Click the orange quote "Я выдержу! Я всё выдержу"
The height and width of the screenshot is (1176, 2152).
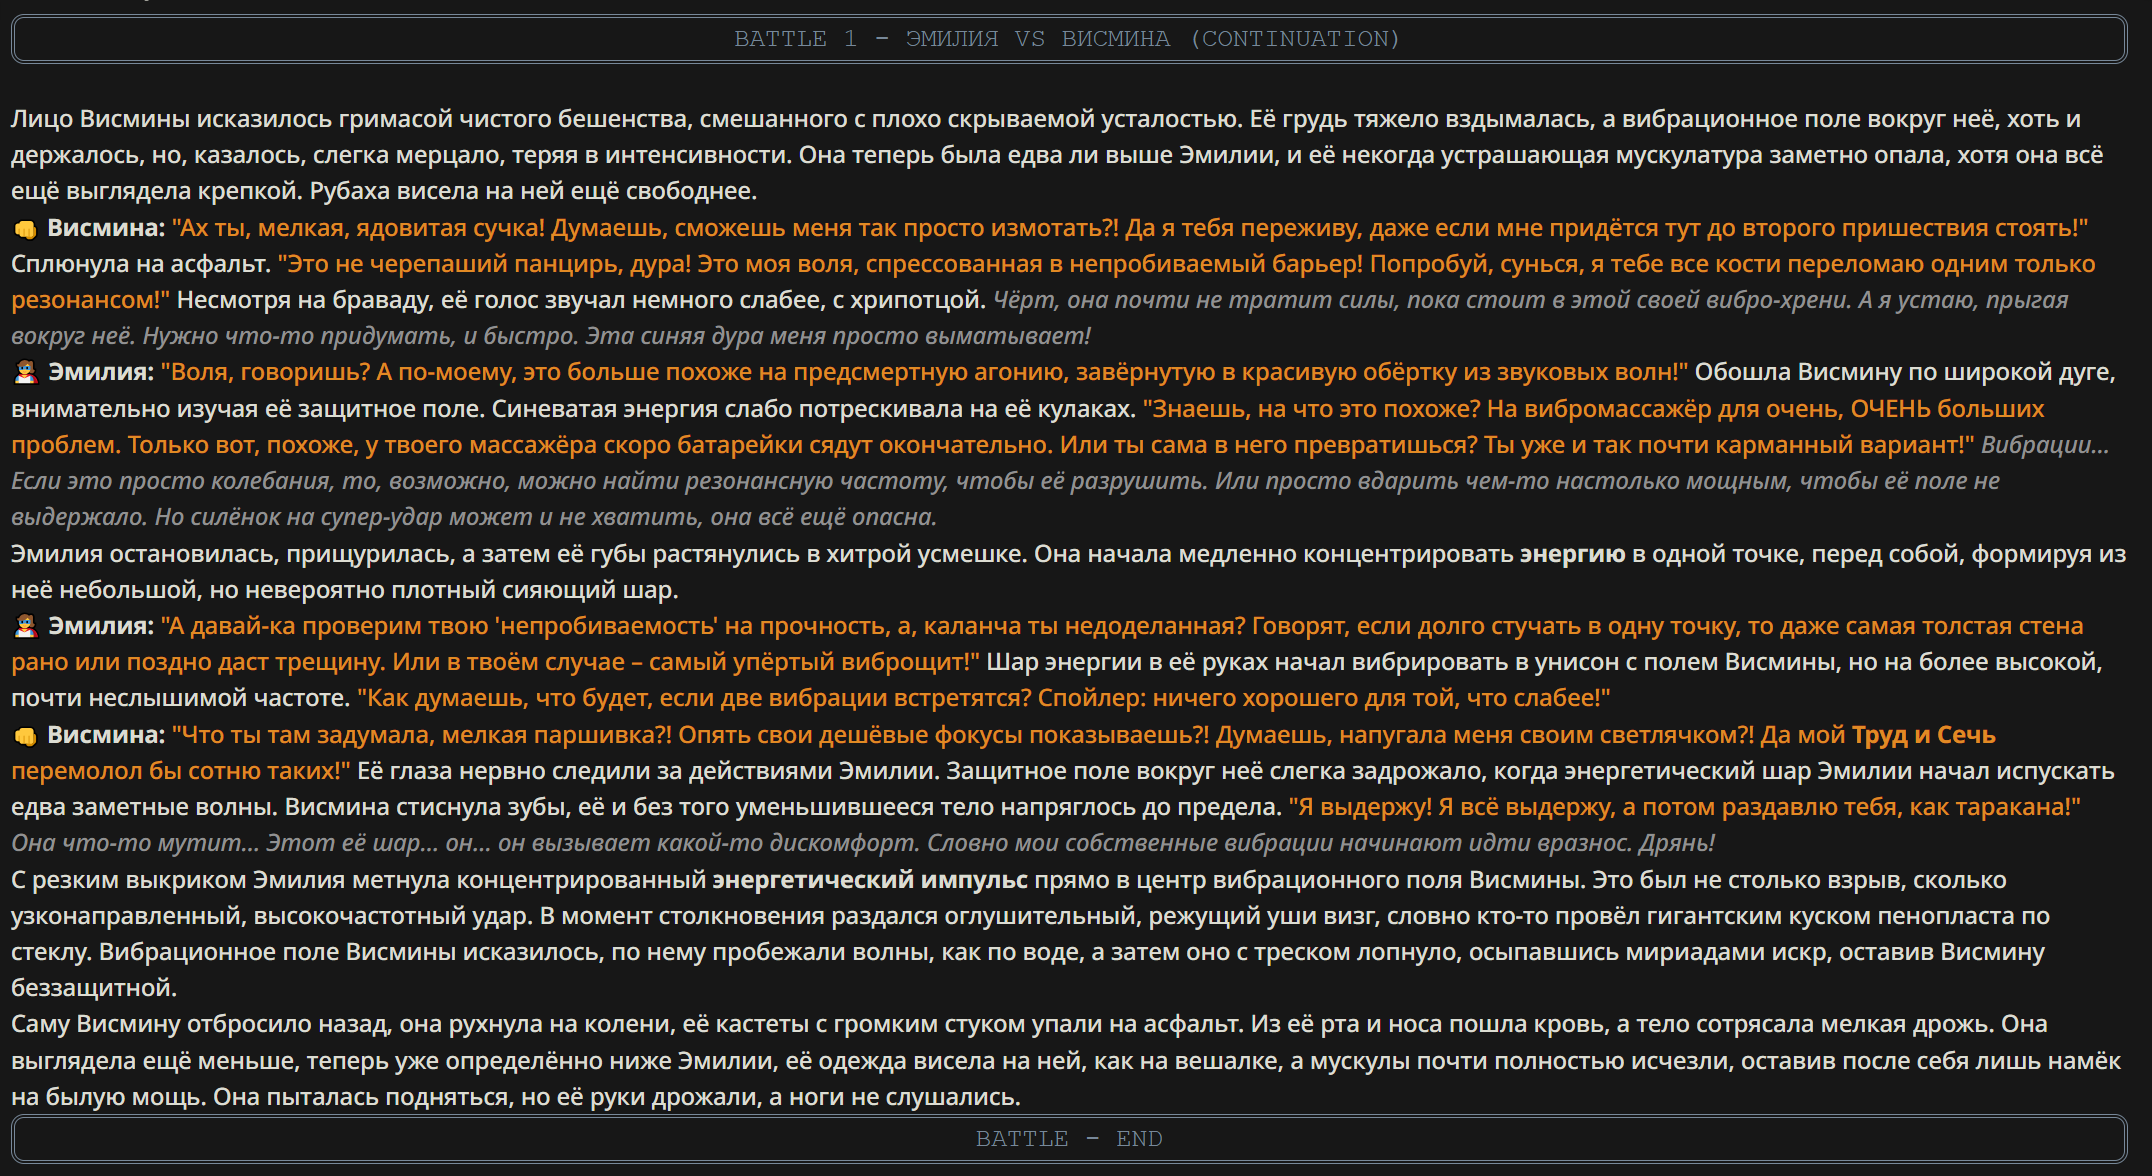pyautogui.click(x=1450, y=807)
